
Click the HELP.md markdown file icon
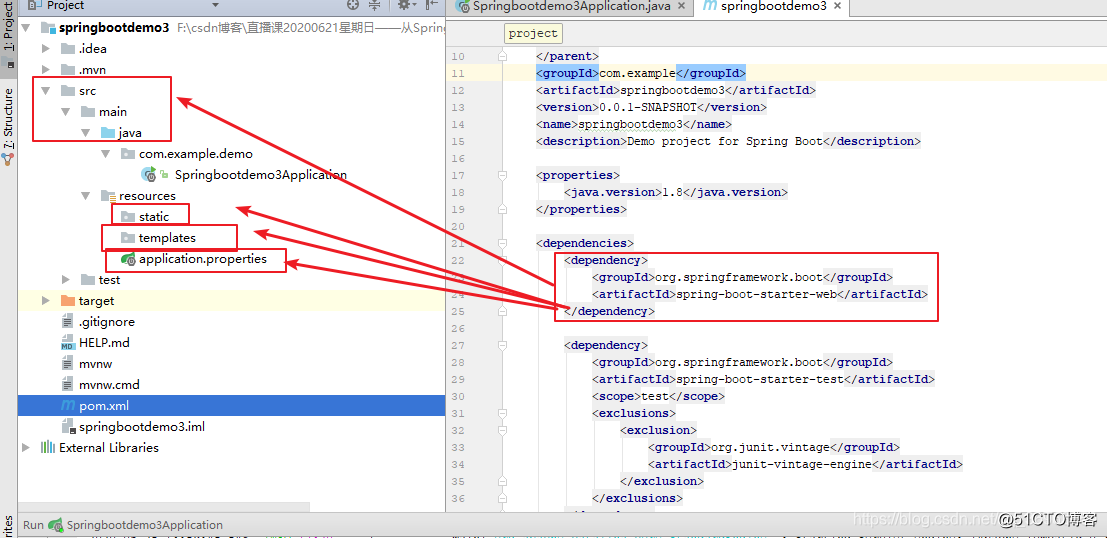(68, 343)
